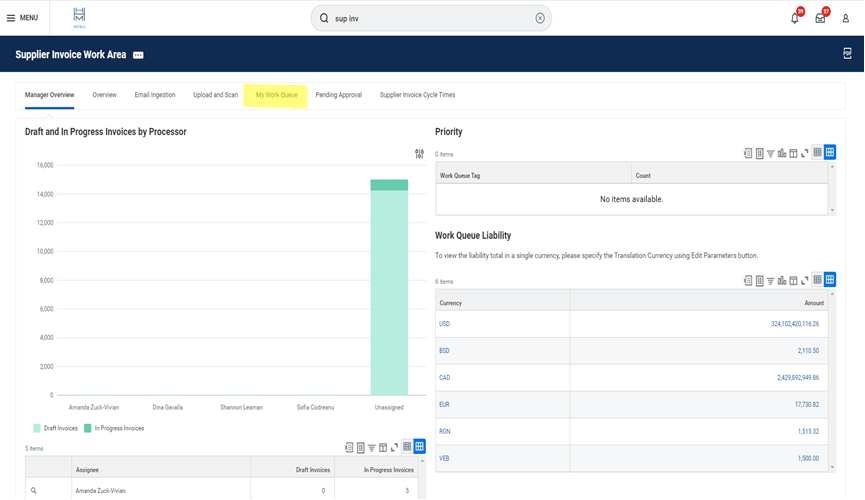The width and height of the screenshot is (865, 500).
Task: Open the user profile icon
Action: click(845, 19)
